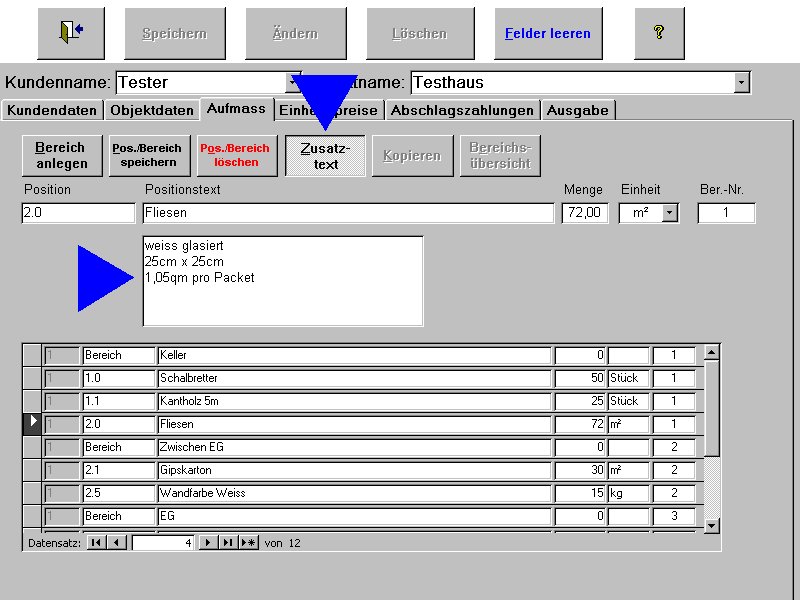This screenshot has height=600, width=800.
Task: Open the Einheit unit dropdown
Action: point(669,213)
